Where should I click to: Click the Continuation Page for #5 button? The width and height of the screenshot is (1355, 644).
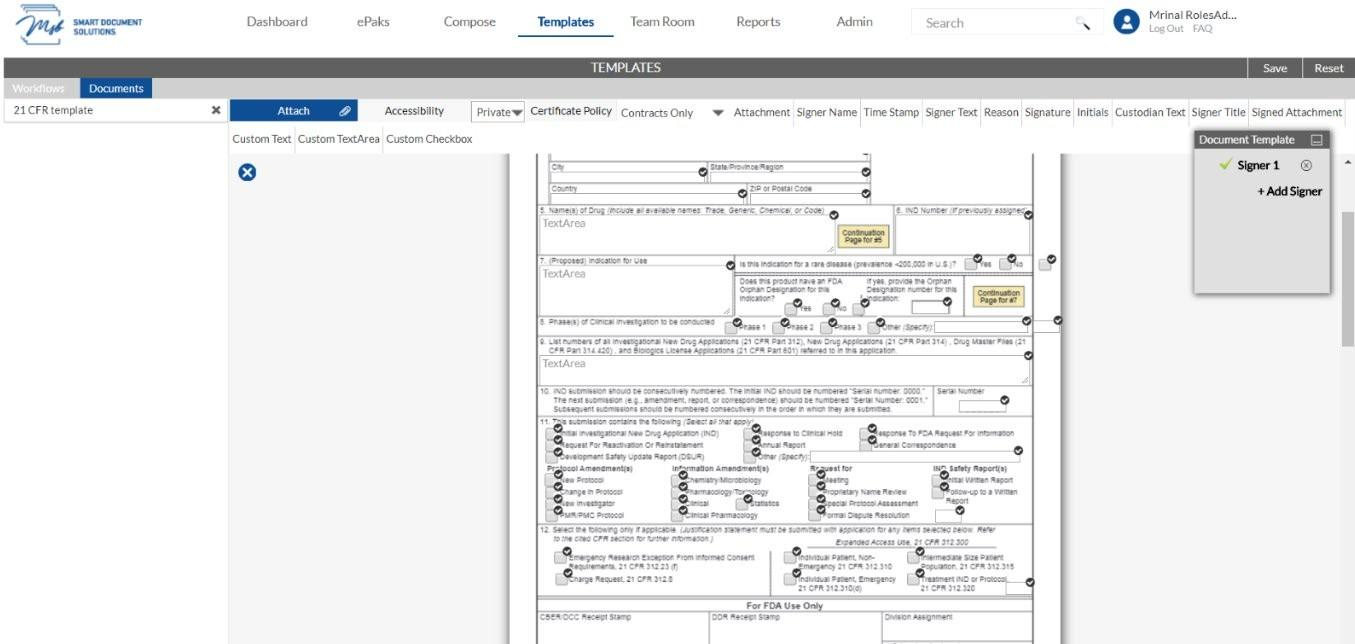(864, 236)
